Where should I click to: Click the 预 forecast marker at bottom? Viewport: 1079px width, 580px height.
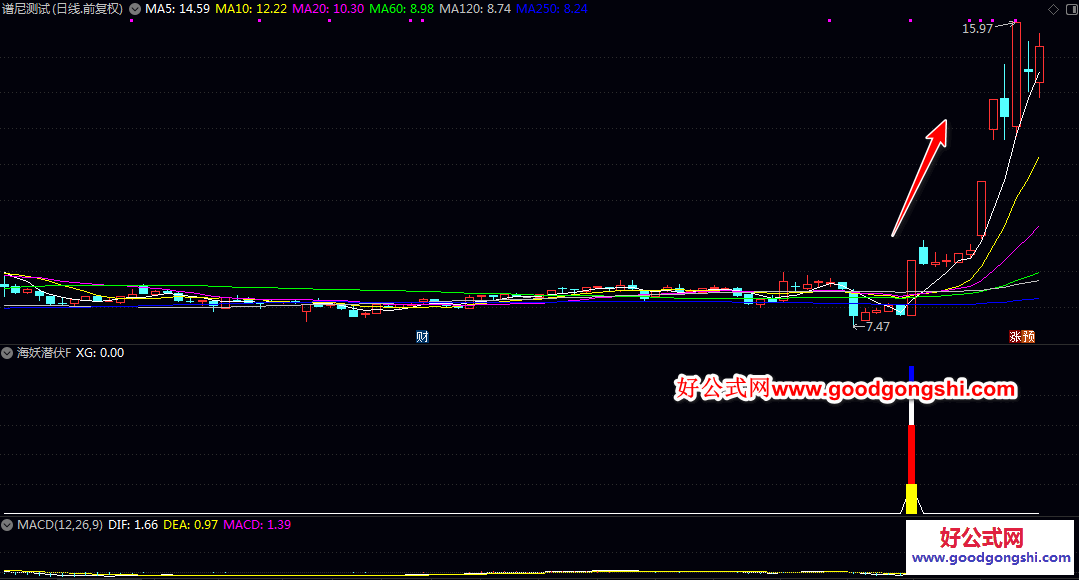(1029, 336)
